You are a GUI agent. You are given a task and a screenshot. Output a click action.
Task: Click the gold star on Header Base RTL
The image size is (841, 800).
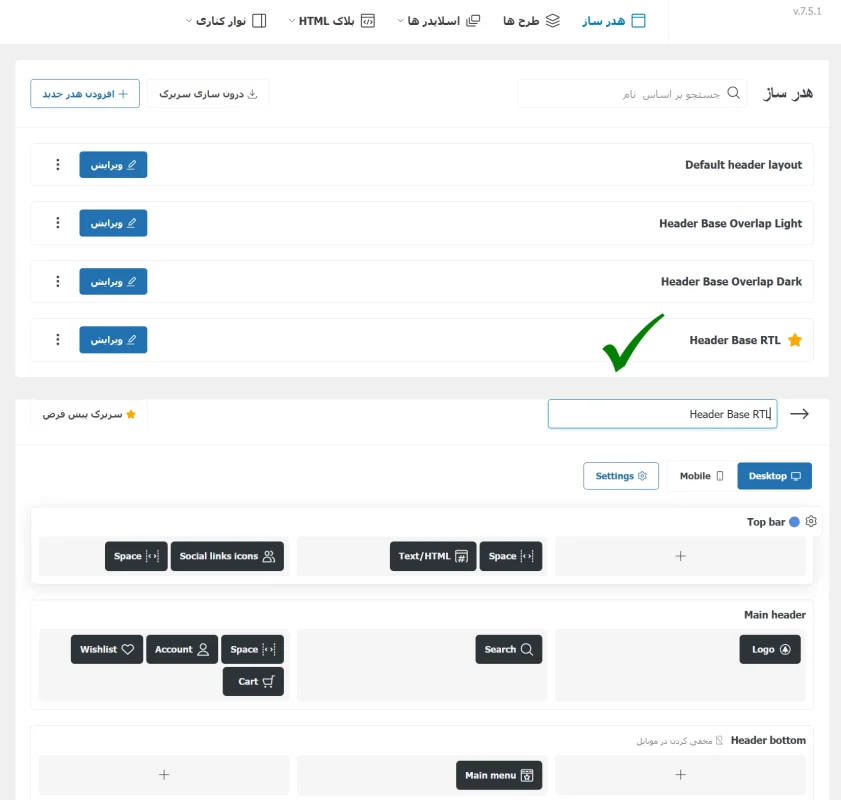[x=795, y=340]
